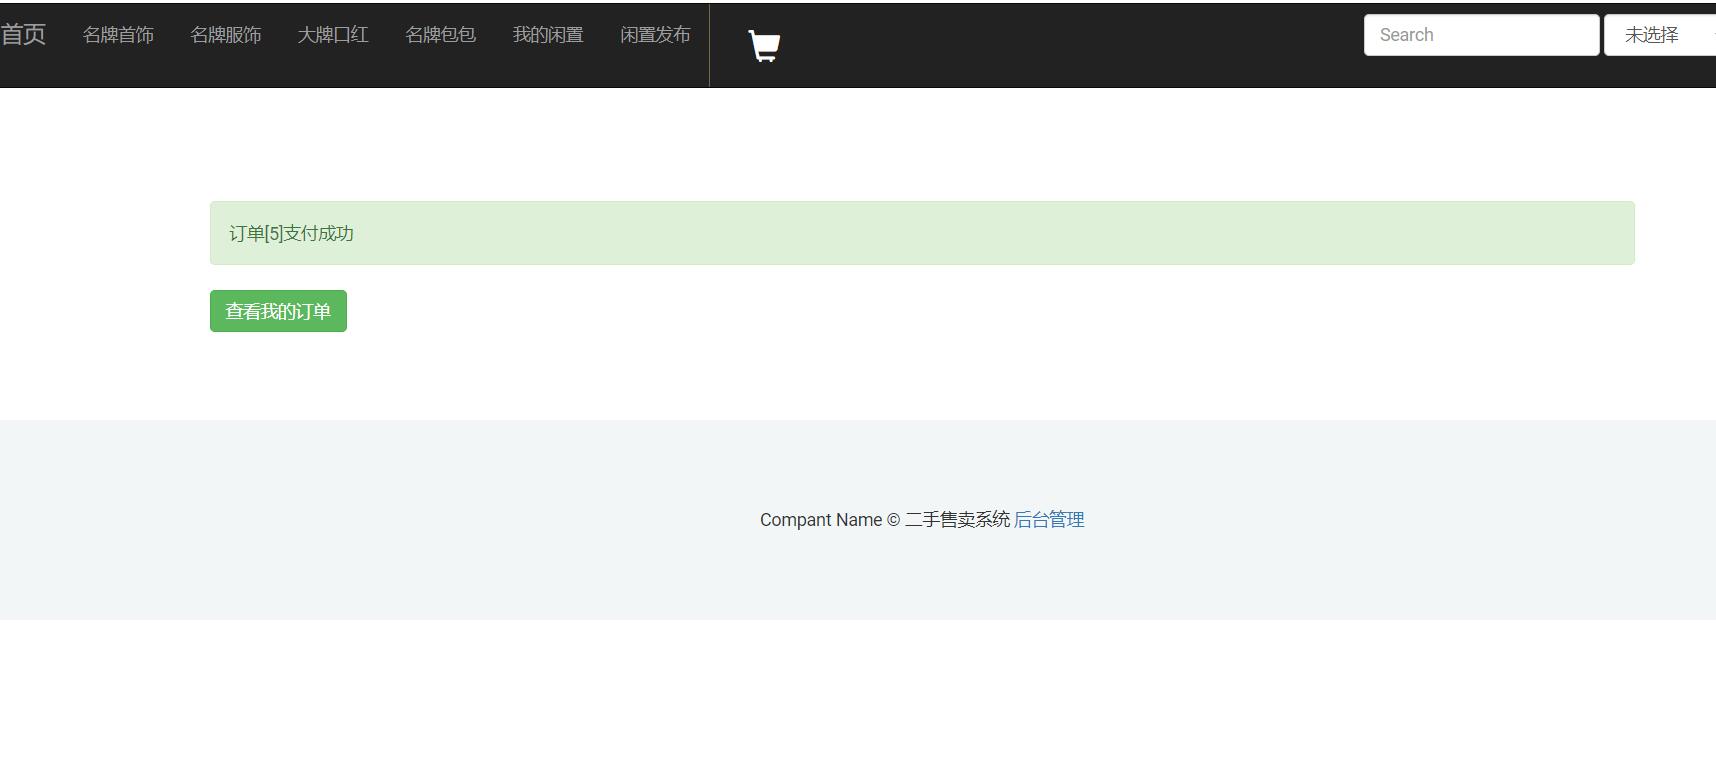Select 大牌口红 menu item
The width and height of the screenshot is (1716, 777).
[x=333, y=35]
